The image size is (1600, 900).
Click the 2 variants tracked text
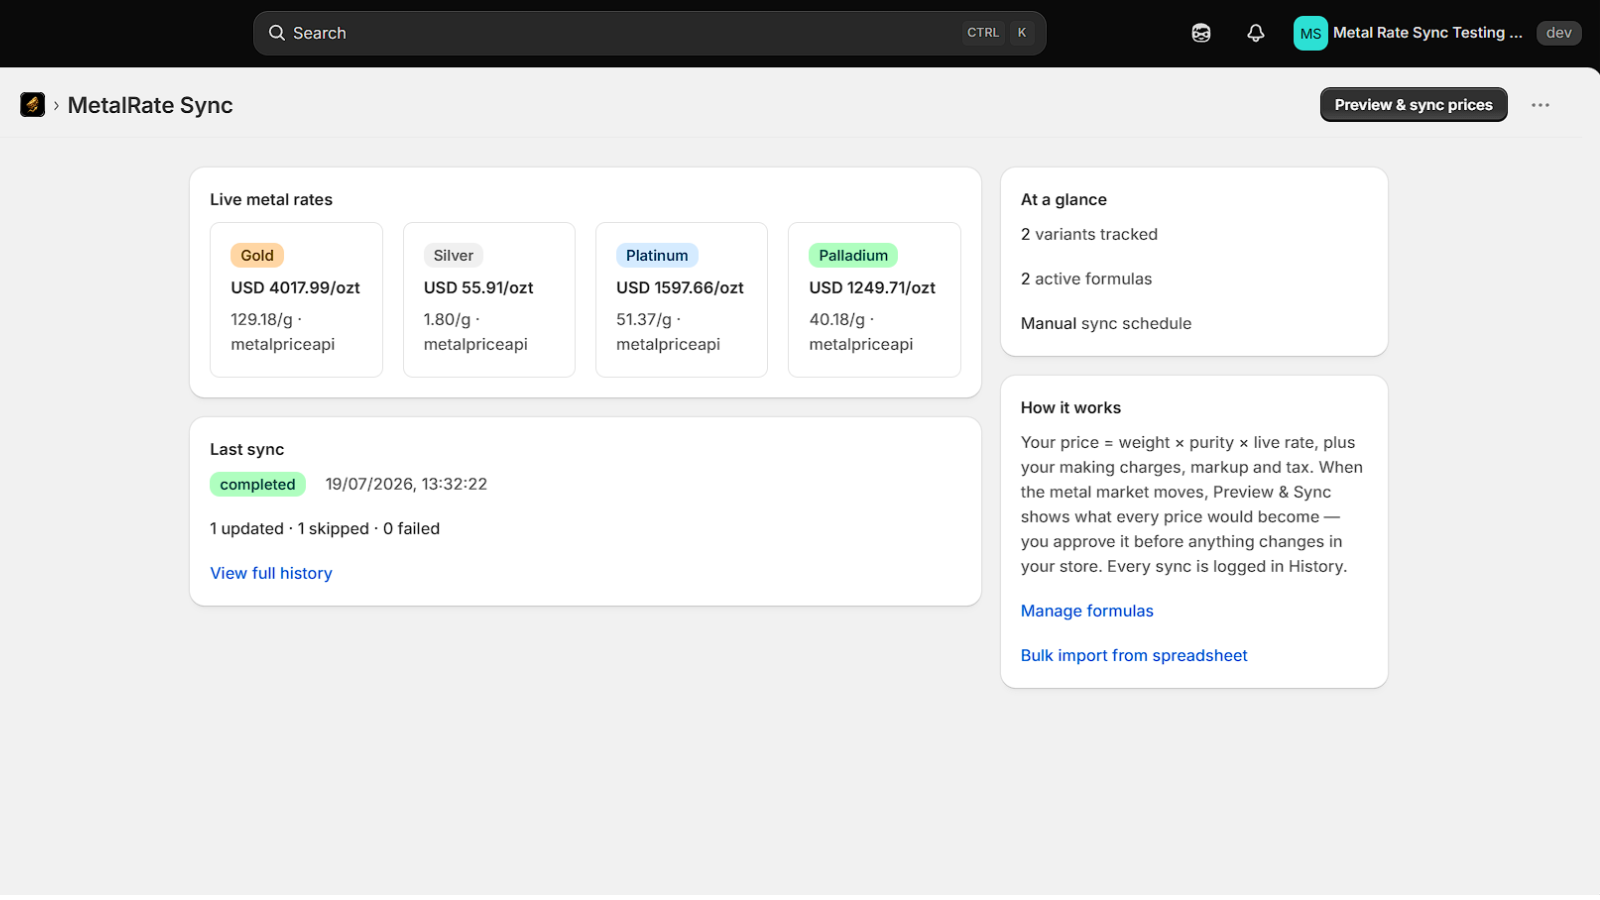coord(1089,235)
